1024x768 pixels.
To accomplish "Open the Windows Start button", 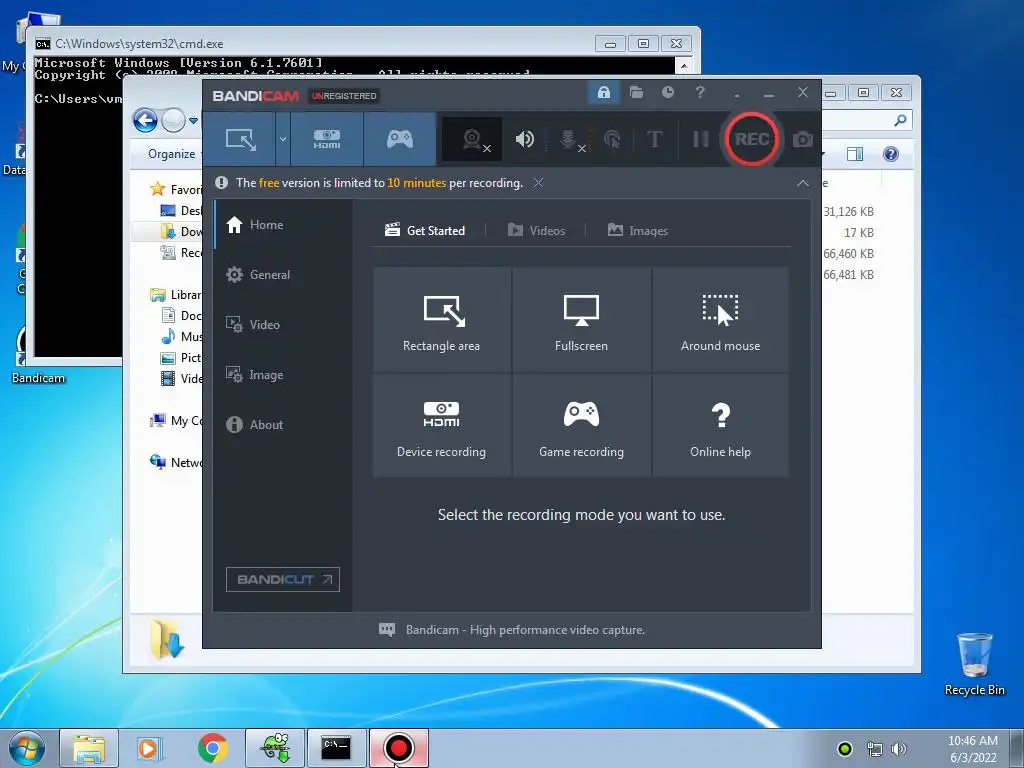I will pos(25,748).
